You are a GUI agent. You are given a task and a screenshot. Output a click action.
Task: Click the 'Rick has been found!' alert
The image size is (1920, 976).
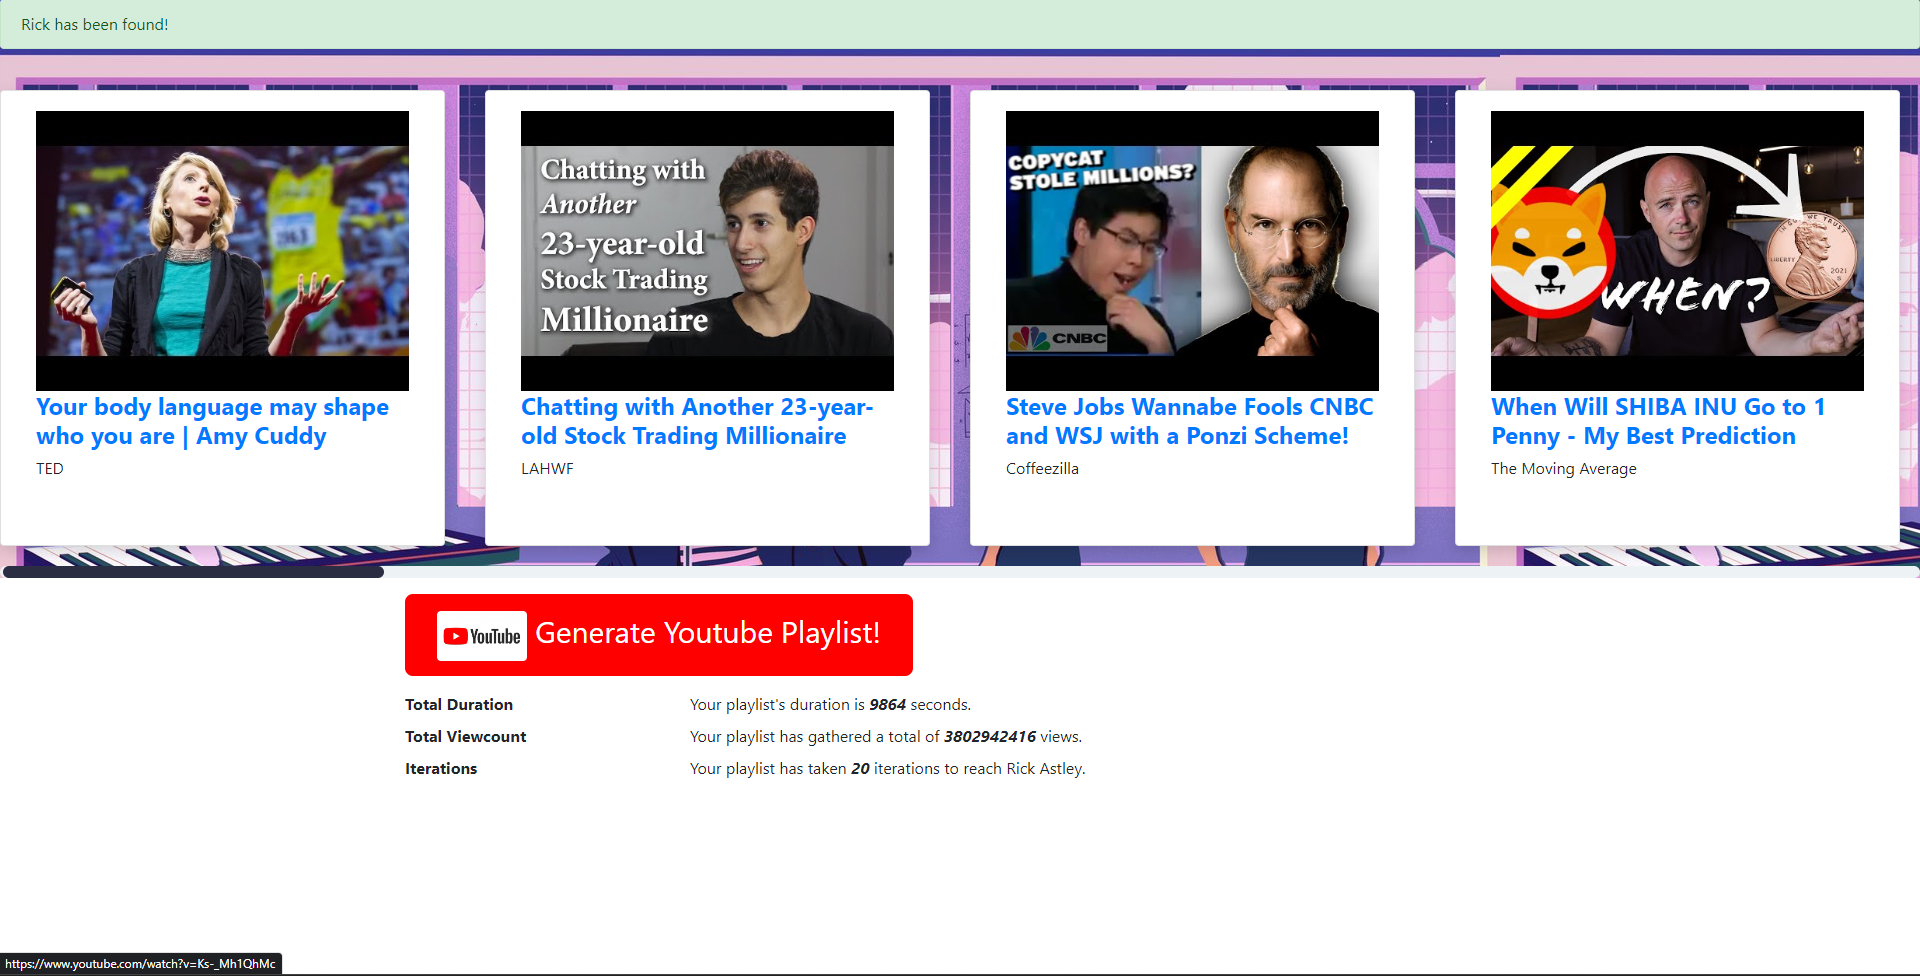[x=95, y=25]
